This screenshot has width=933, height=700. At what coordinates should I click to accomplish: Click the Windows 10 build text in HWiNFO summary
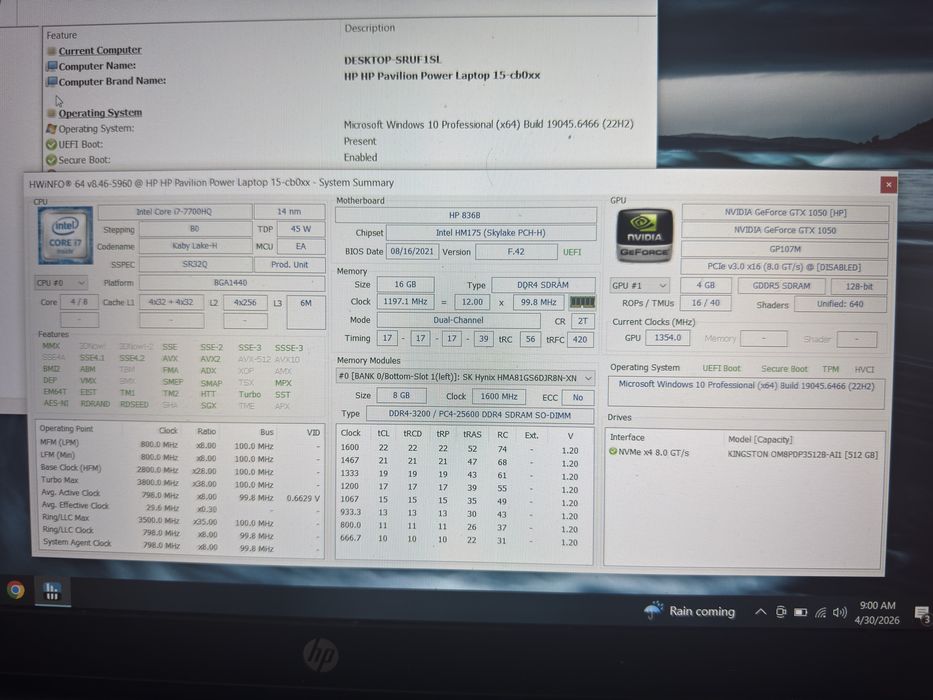(x=746, y=385)
